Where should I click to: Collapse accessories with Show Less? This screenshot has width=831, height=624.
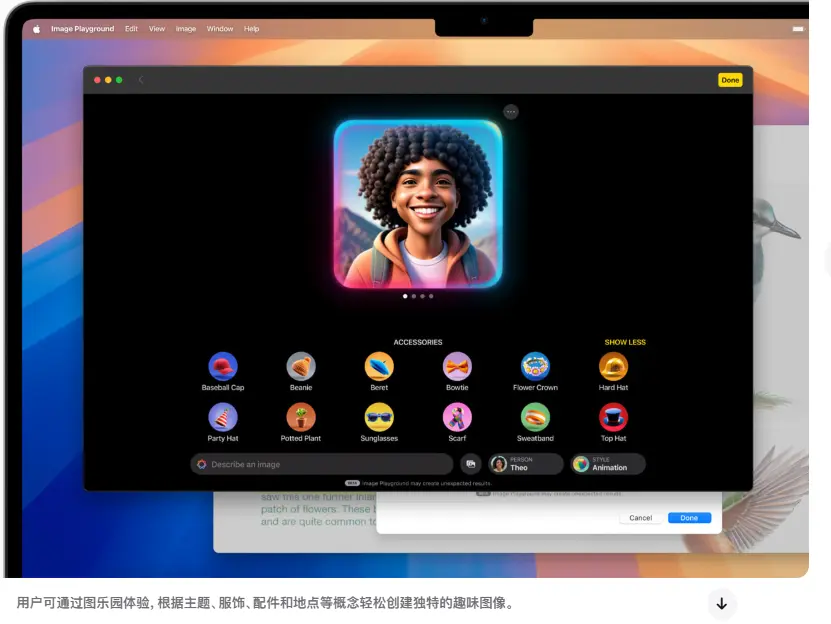[625, 342]
